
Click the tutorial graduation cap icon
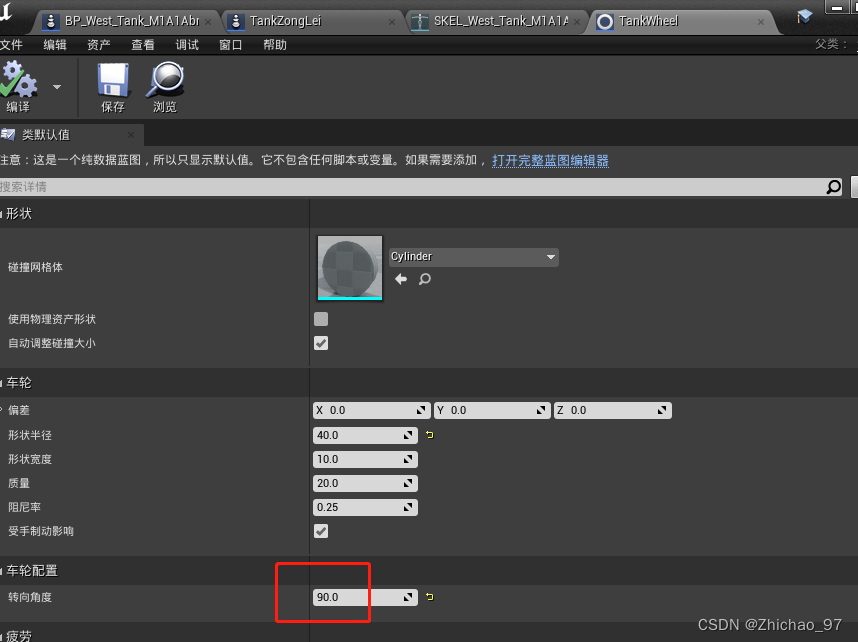pos(804,16)
